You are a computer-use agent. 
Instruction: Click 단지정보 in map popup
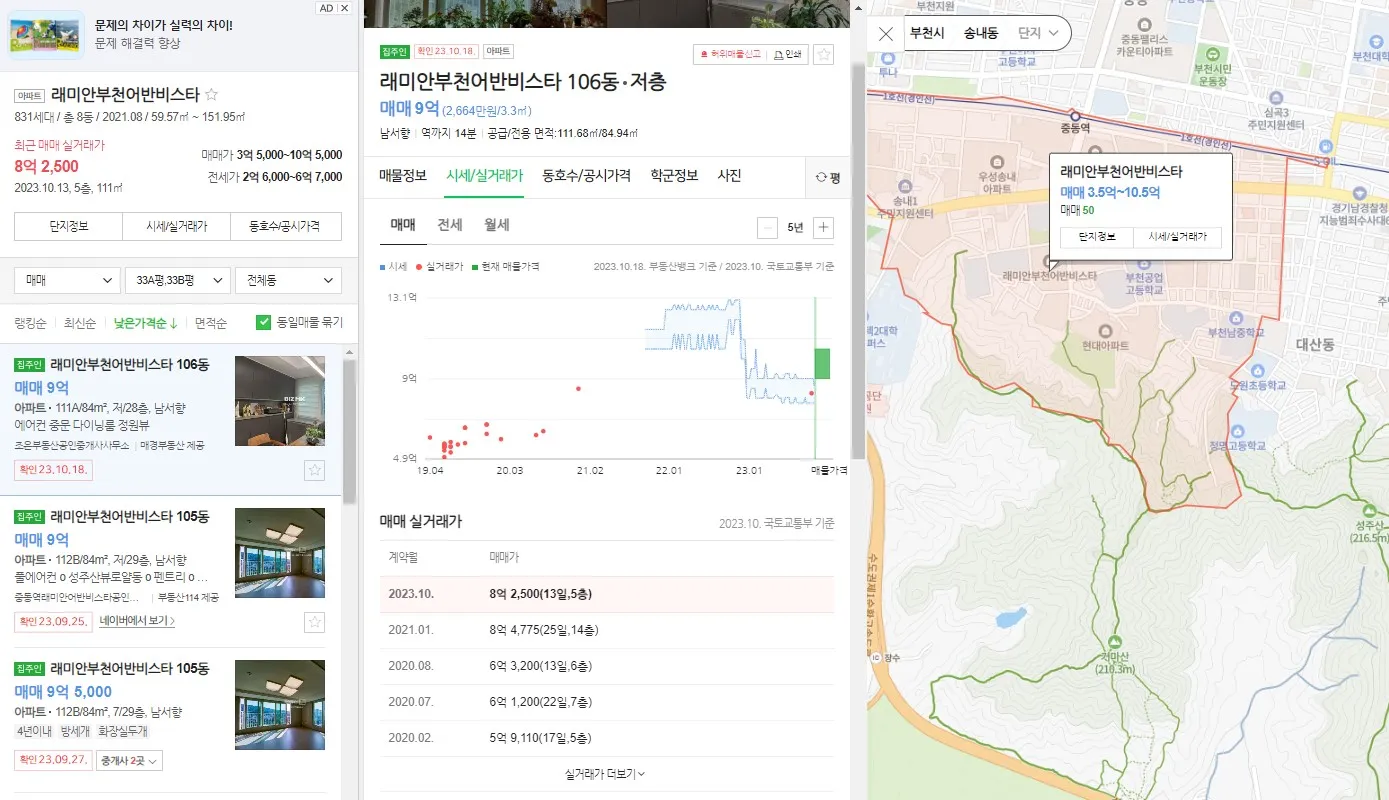[1096, 238]
